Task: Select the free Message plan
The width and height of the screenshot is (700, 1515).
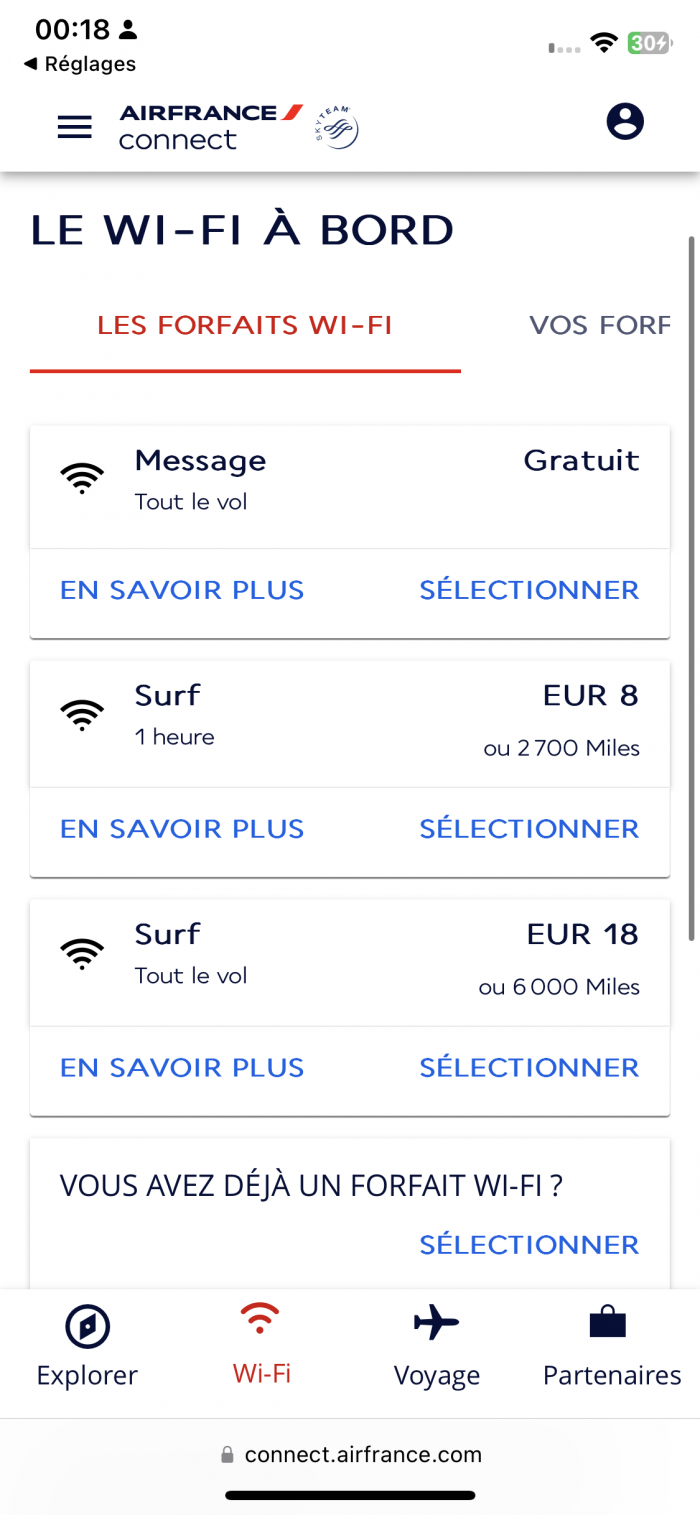Action: (x=529, y=590)
